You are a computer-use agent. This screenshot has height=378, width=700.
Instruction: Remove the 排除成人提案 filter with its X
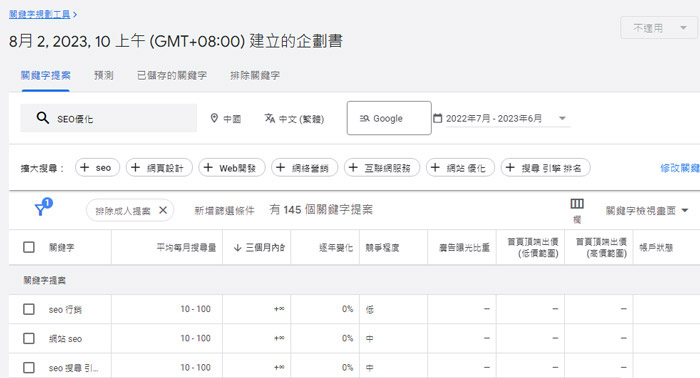tap(163, 210)
